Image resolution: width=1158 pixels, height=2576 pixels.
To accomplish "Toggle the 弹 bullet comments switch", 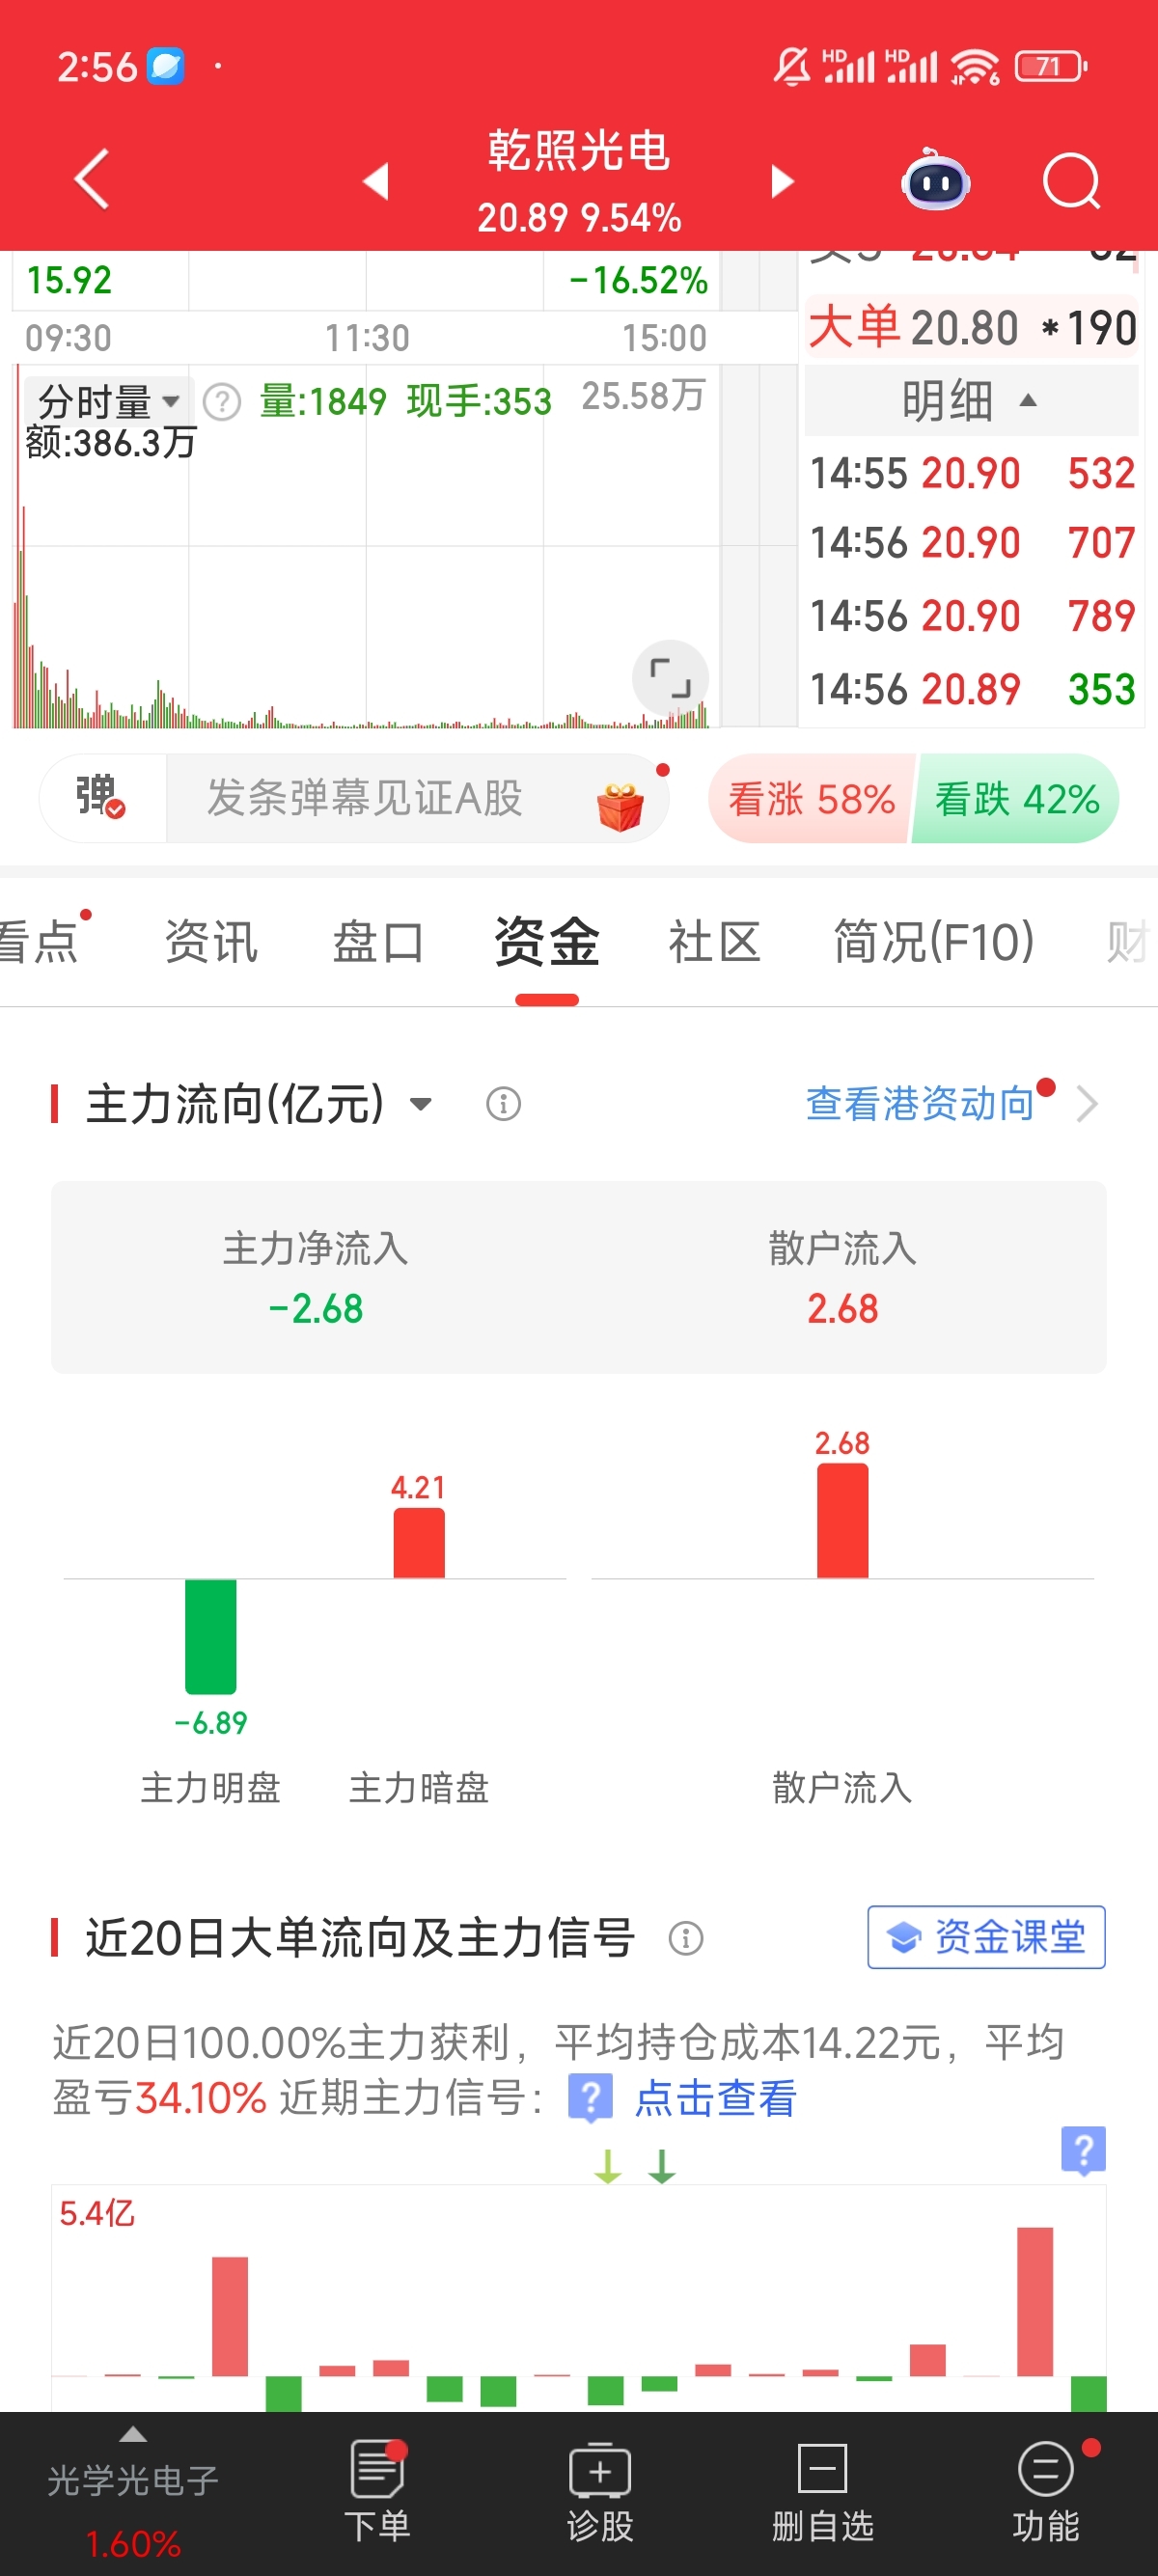I will (x=101, y=798).
